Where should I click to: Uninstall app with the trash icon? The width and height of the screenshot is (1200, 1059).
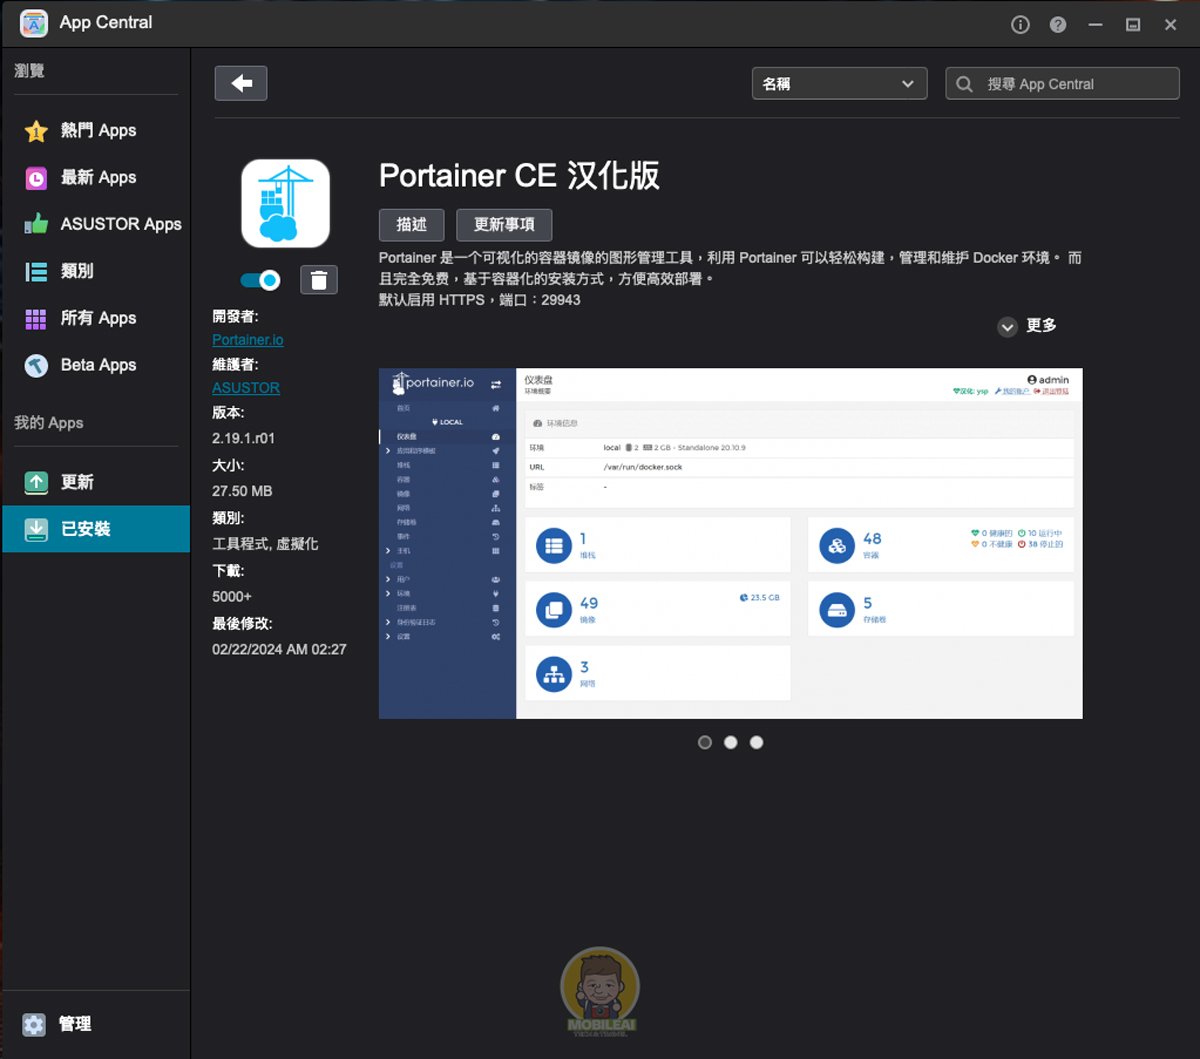pos(319,280)
